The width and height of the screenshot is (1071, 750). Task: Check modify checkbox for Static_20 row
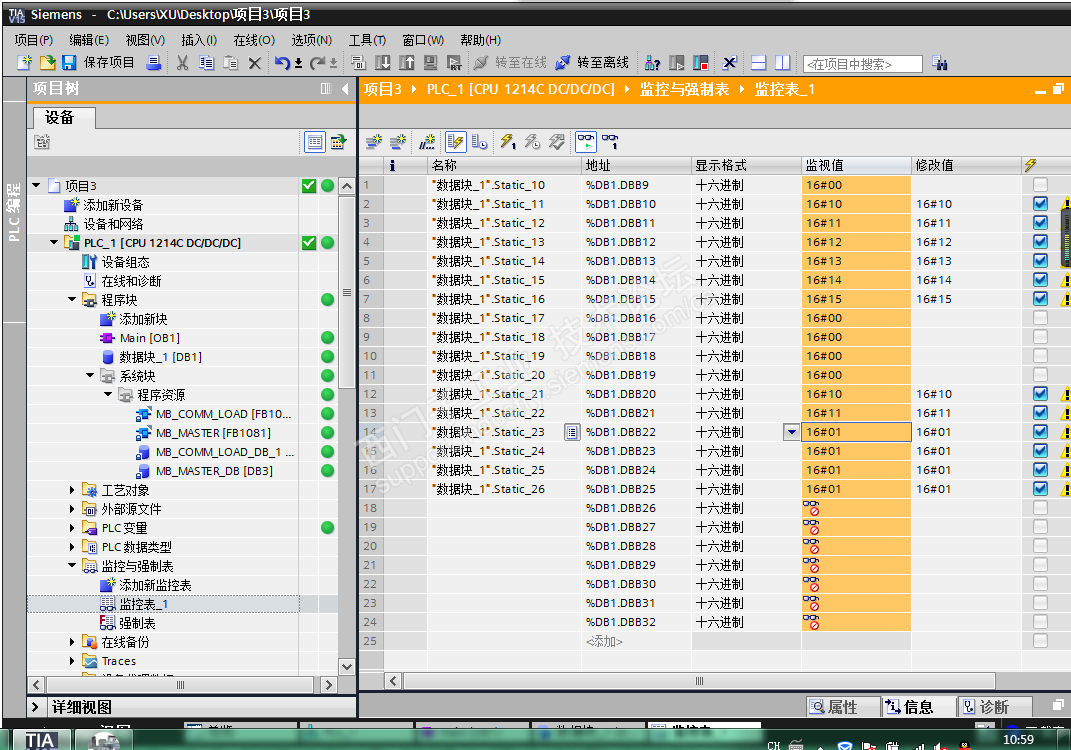pos(1040,374)
